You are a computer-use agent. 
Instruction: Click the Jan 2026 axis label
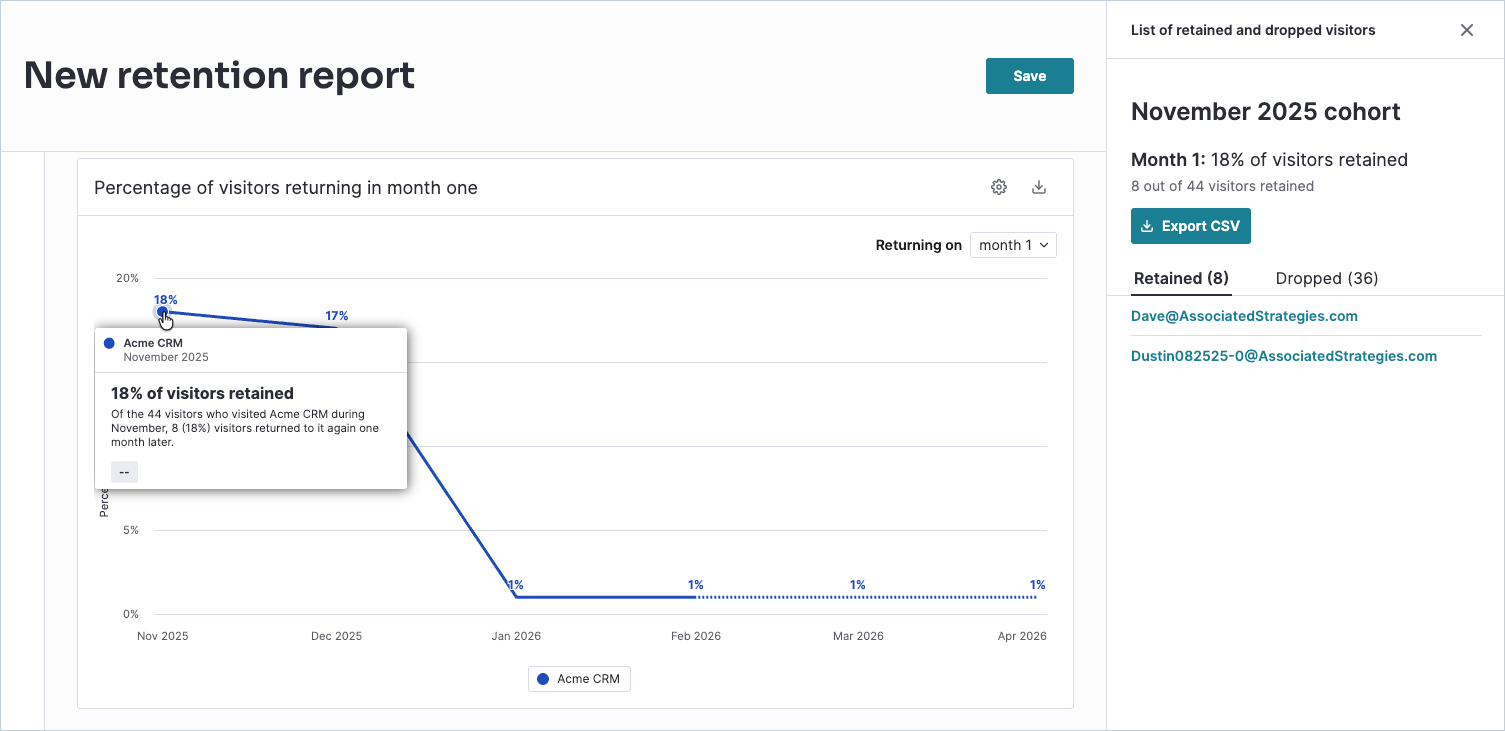point(515,636)
